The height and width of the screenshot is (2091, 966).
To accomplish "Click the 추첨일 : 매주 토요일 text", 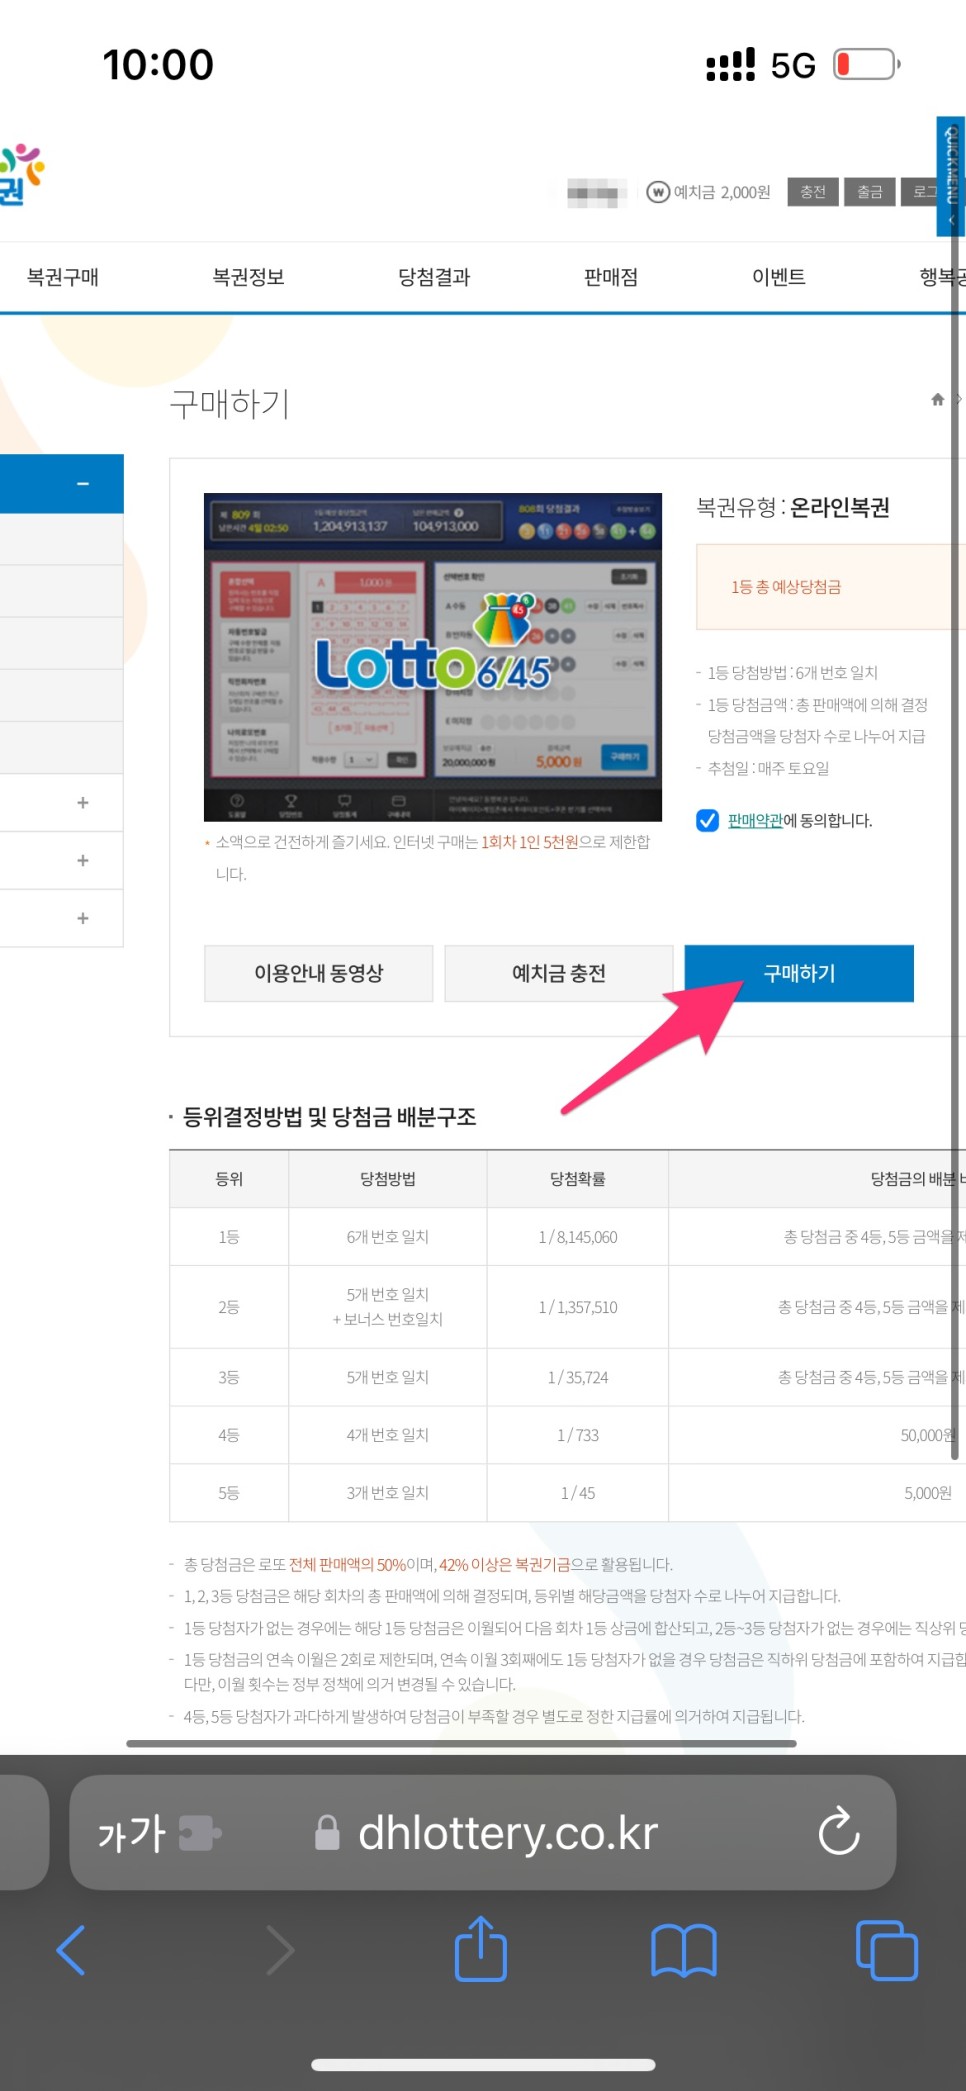I will point(768,768).
